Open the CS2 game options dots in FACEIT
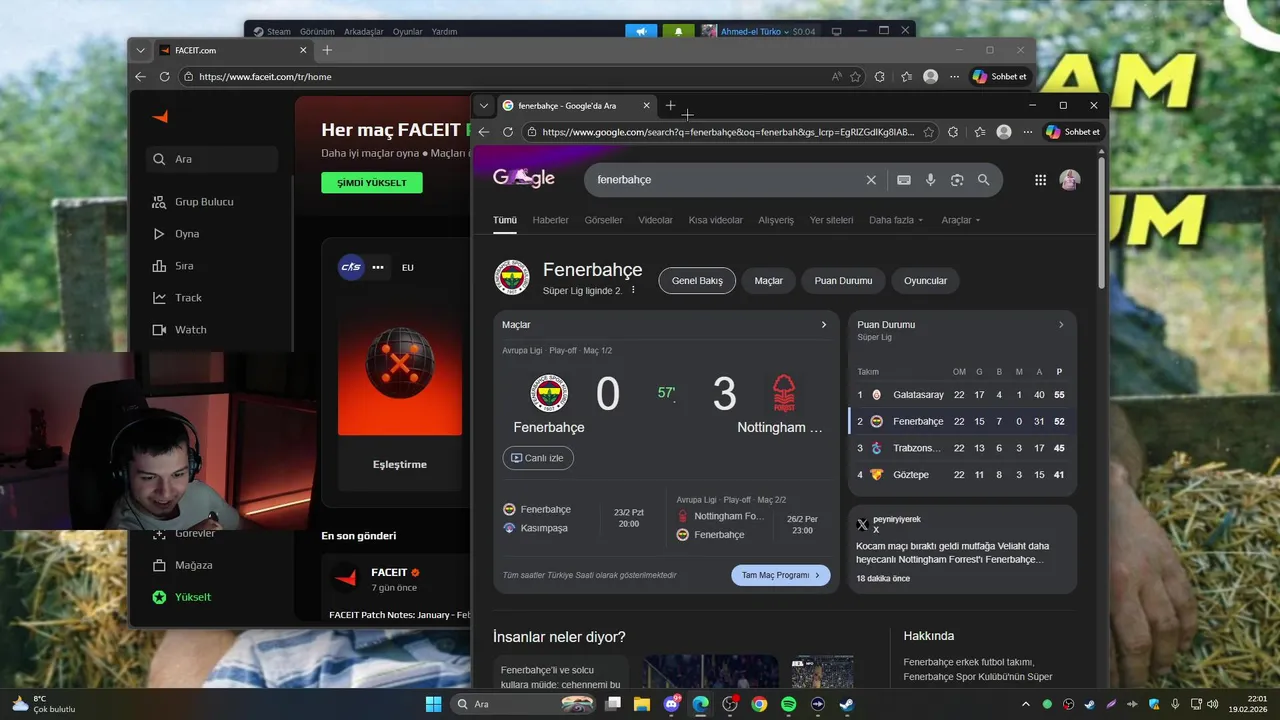1280x720 pixels. (x=378, y=267)
